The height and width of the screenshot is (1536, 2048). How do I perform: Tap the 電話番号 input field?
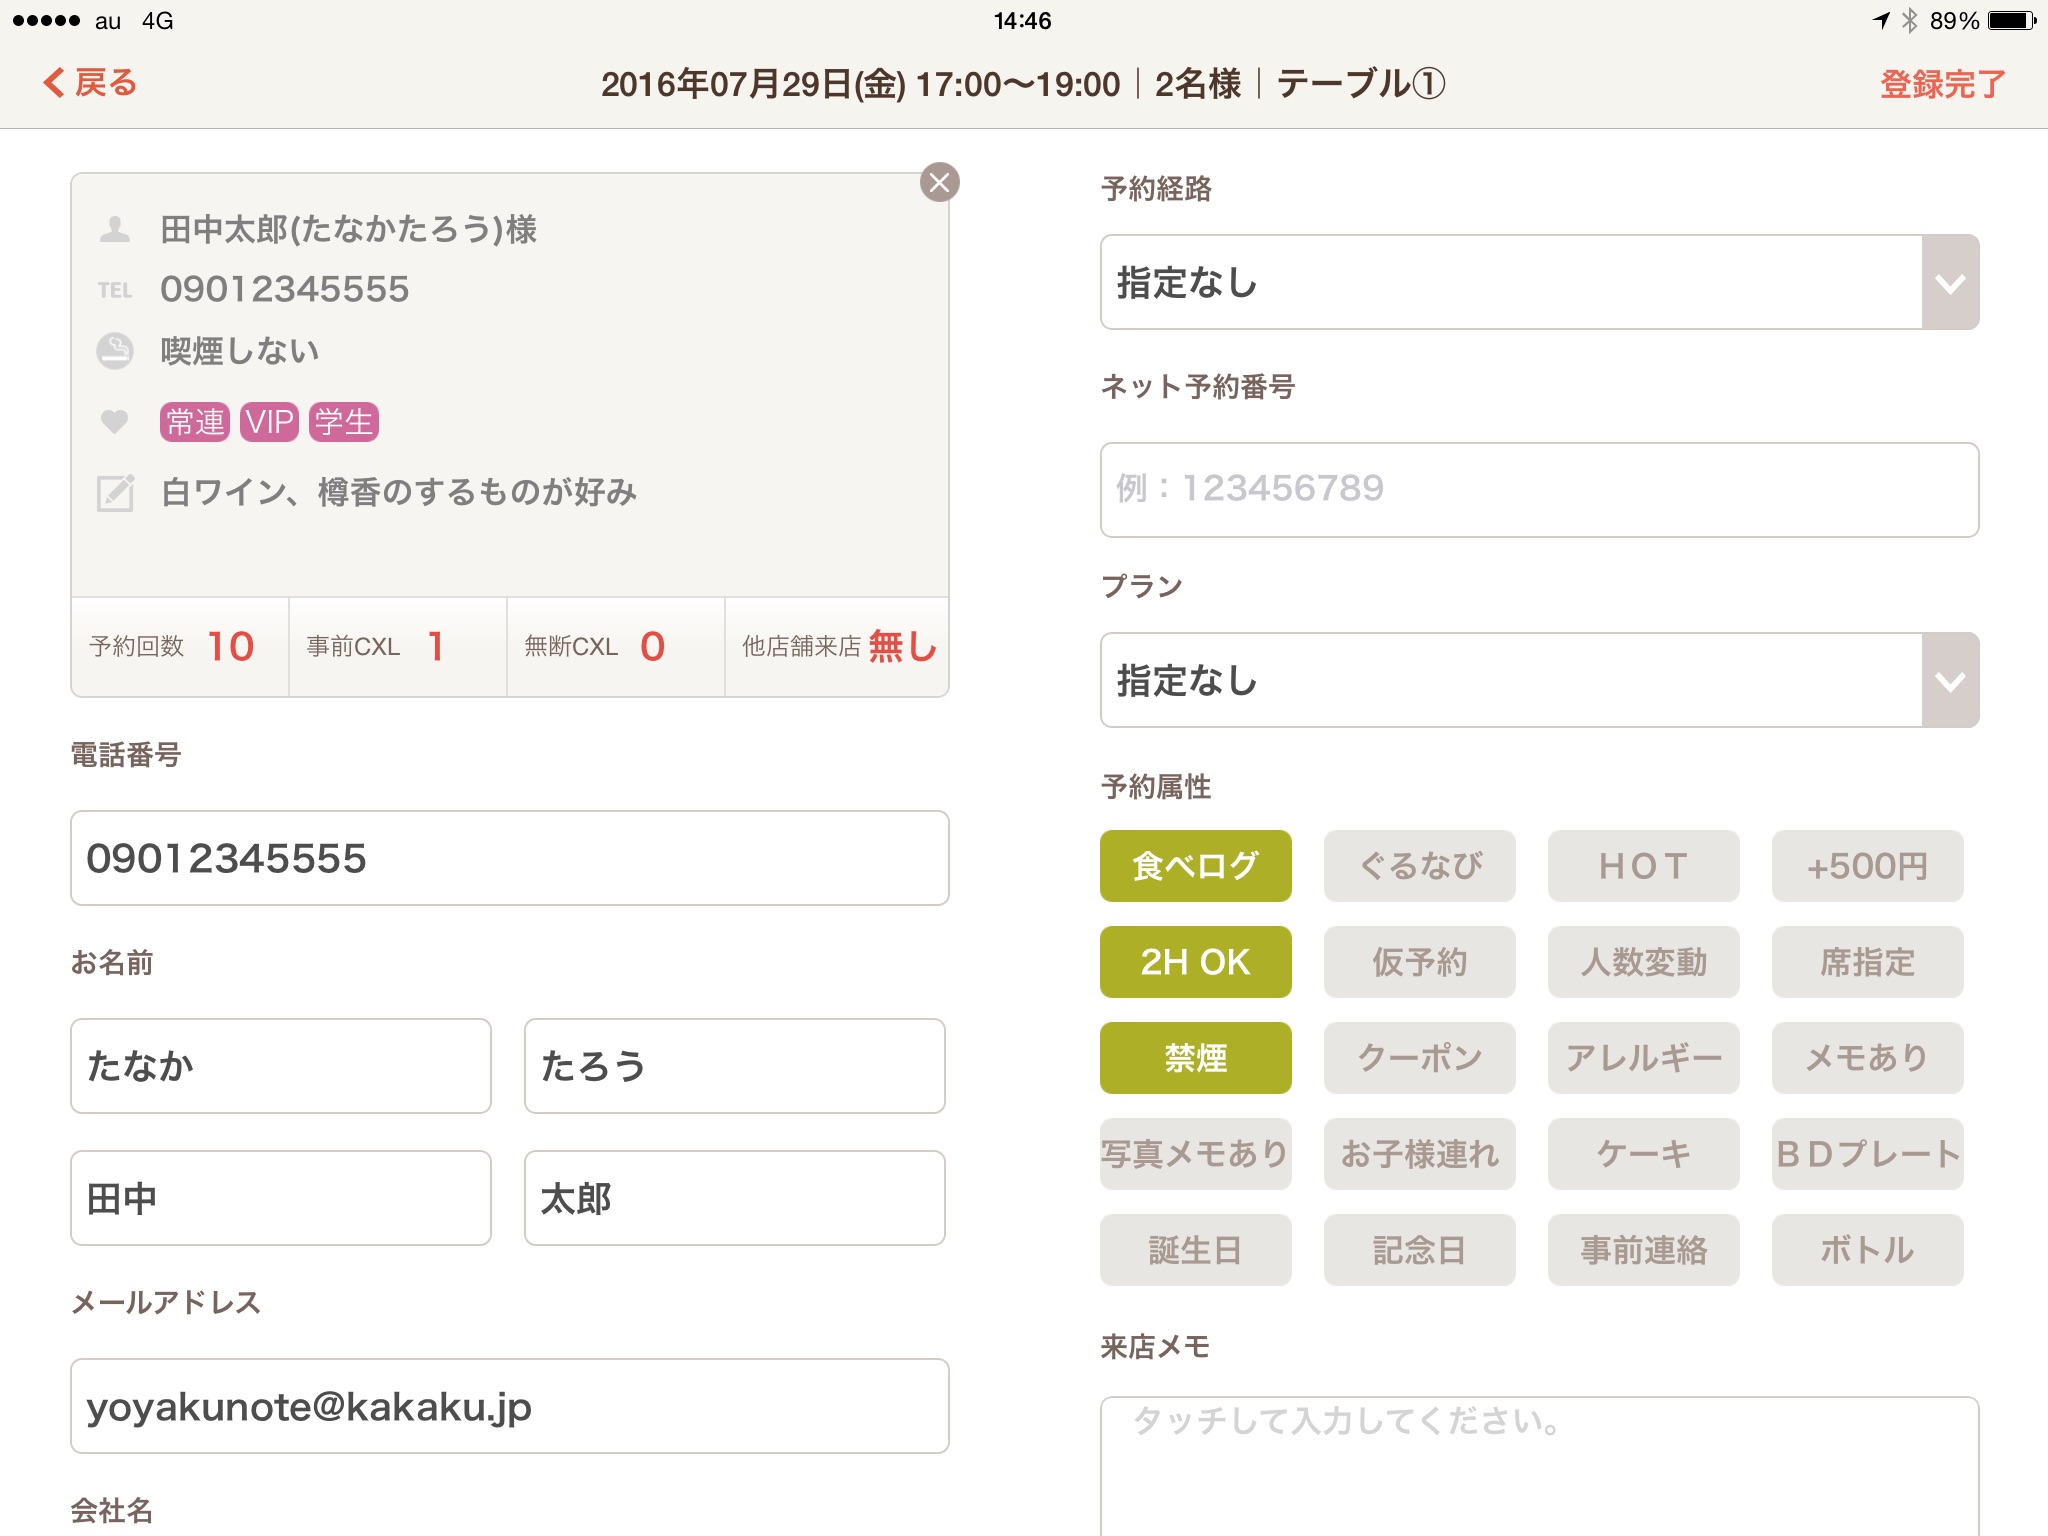[510, 858]
